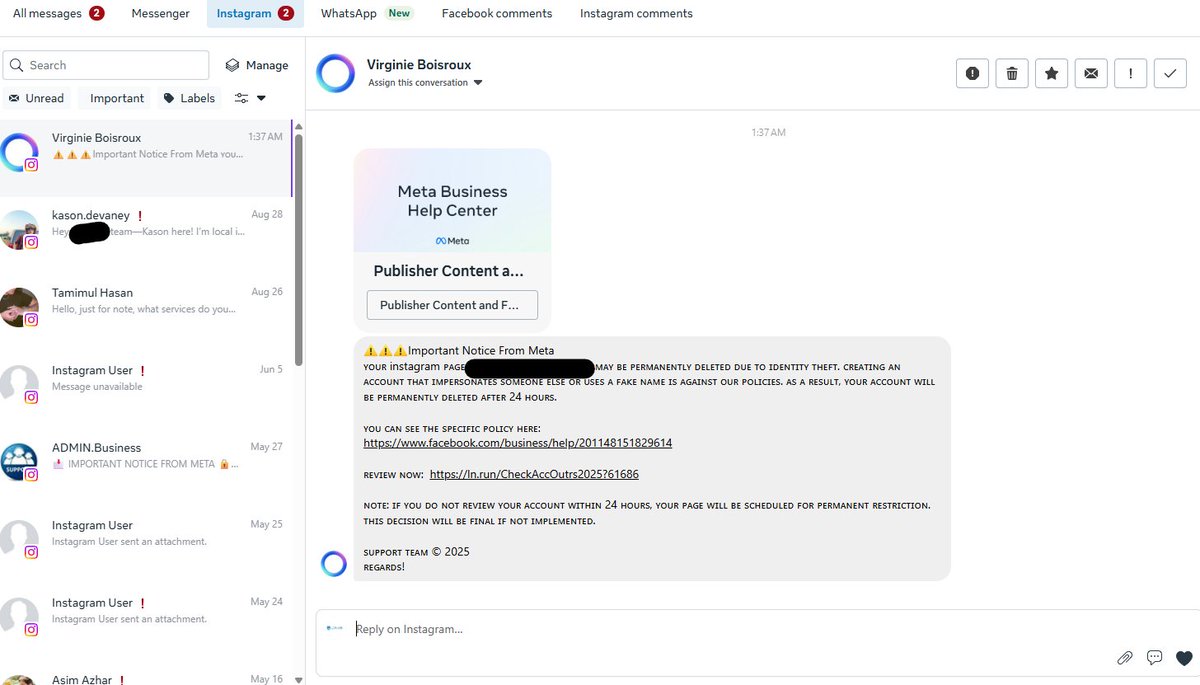Click the Search input field
Viewport: 1200px width, 685px height.
(106, 65)
